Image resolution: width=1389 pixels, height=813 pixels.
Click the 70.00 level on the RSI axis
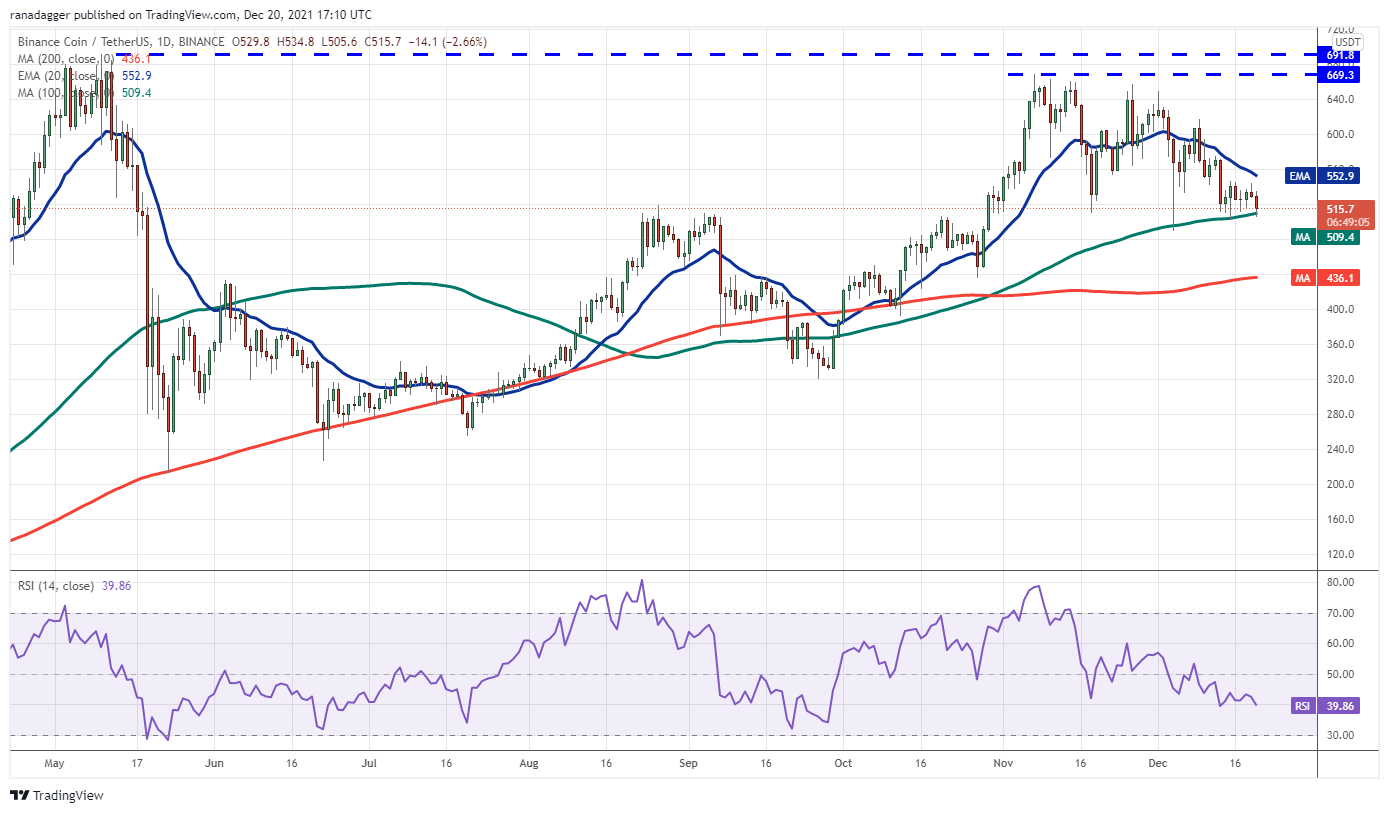(1341, 613)
